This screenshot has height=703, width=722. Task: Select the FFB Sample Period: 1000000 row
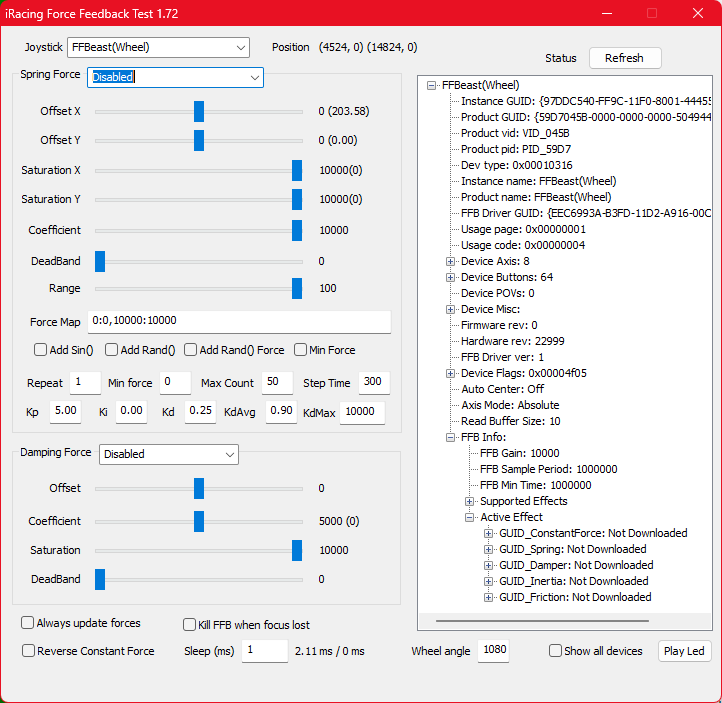(549, 470)
